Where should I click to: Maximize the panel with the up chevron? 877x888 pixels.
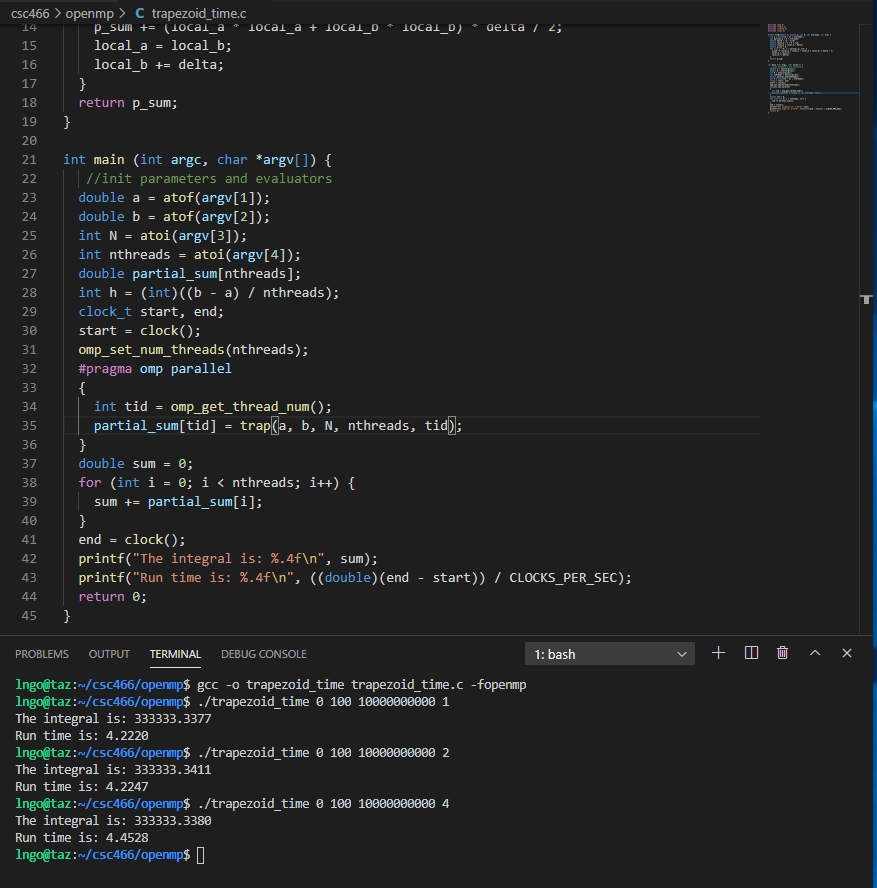[815, 653]
